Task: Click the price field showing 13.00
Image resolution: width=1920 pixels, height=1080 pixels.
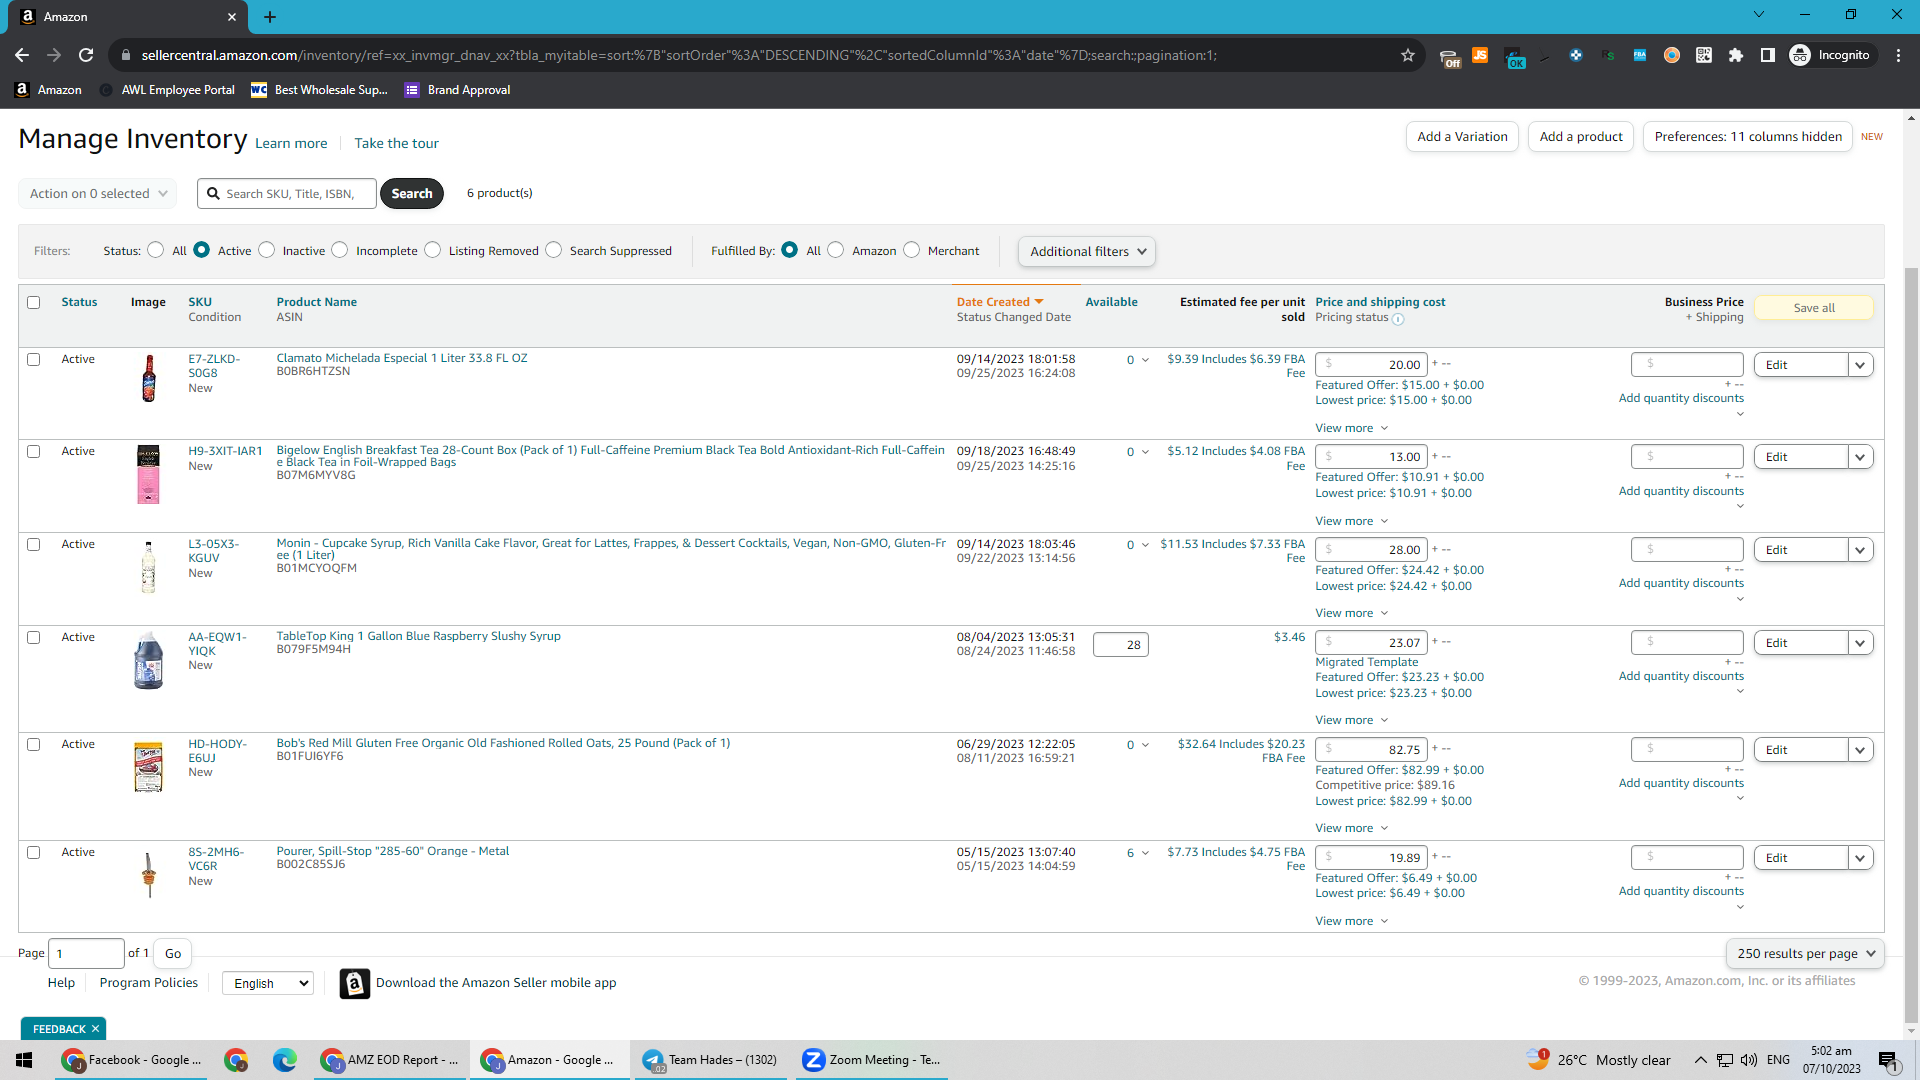Action: click(1371, 457)
